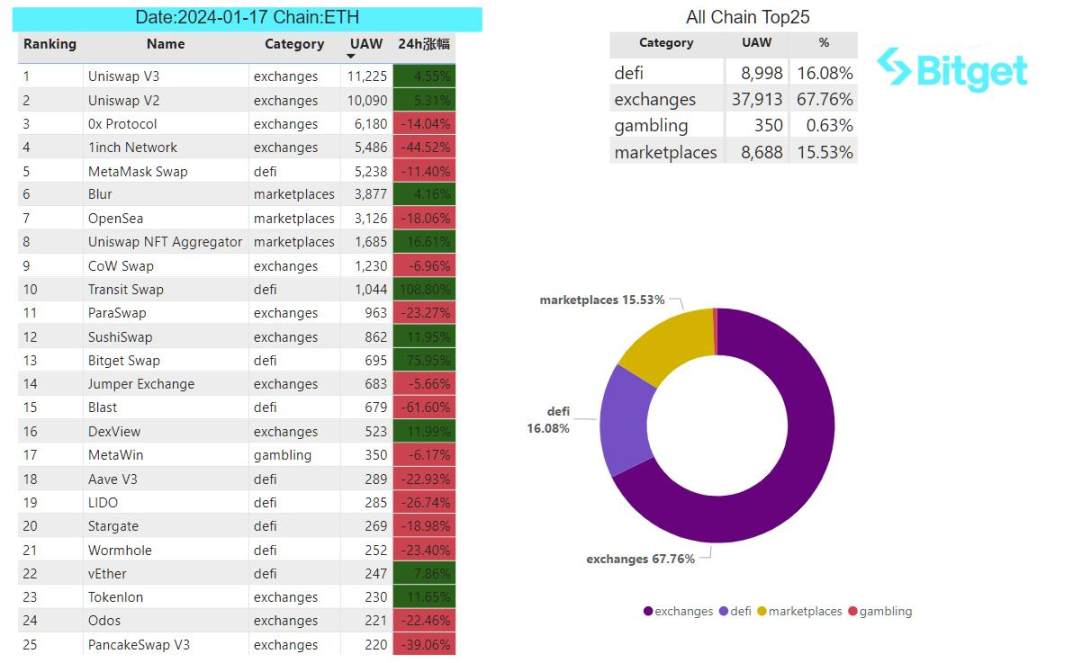Click the Bitget logo icon
Screen dimensions: 1073x663
894,68
